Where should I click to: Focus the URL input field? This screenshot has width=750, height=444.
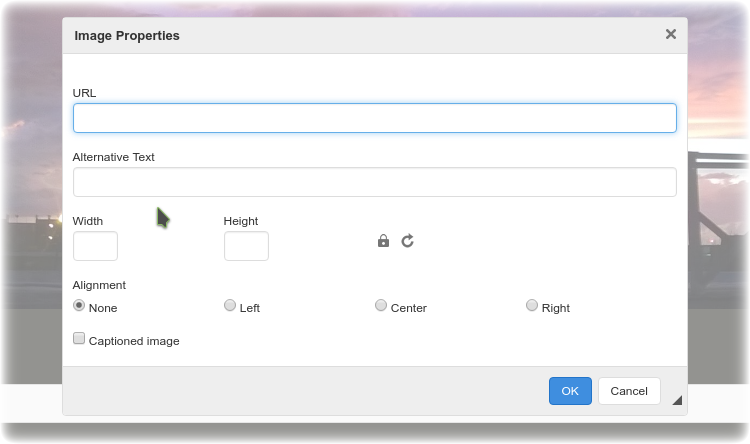[x=375, y=118]
